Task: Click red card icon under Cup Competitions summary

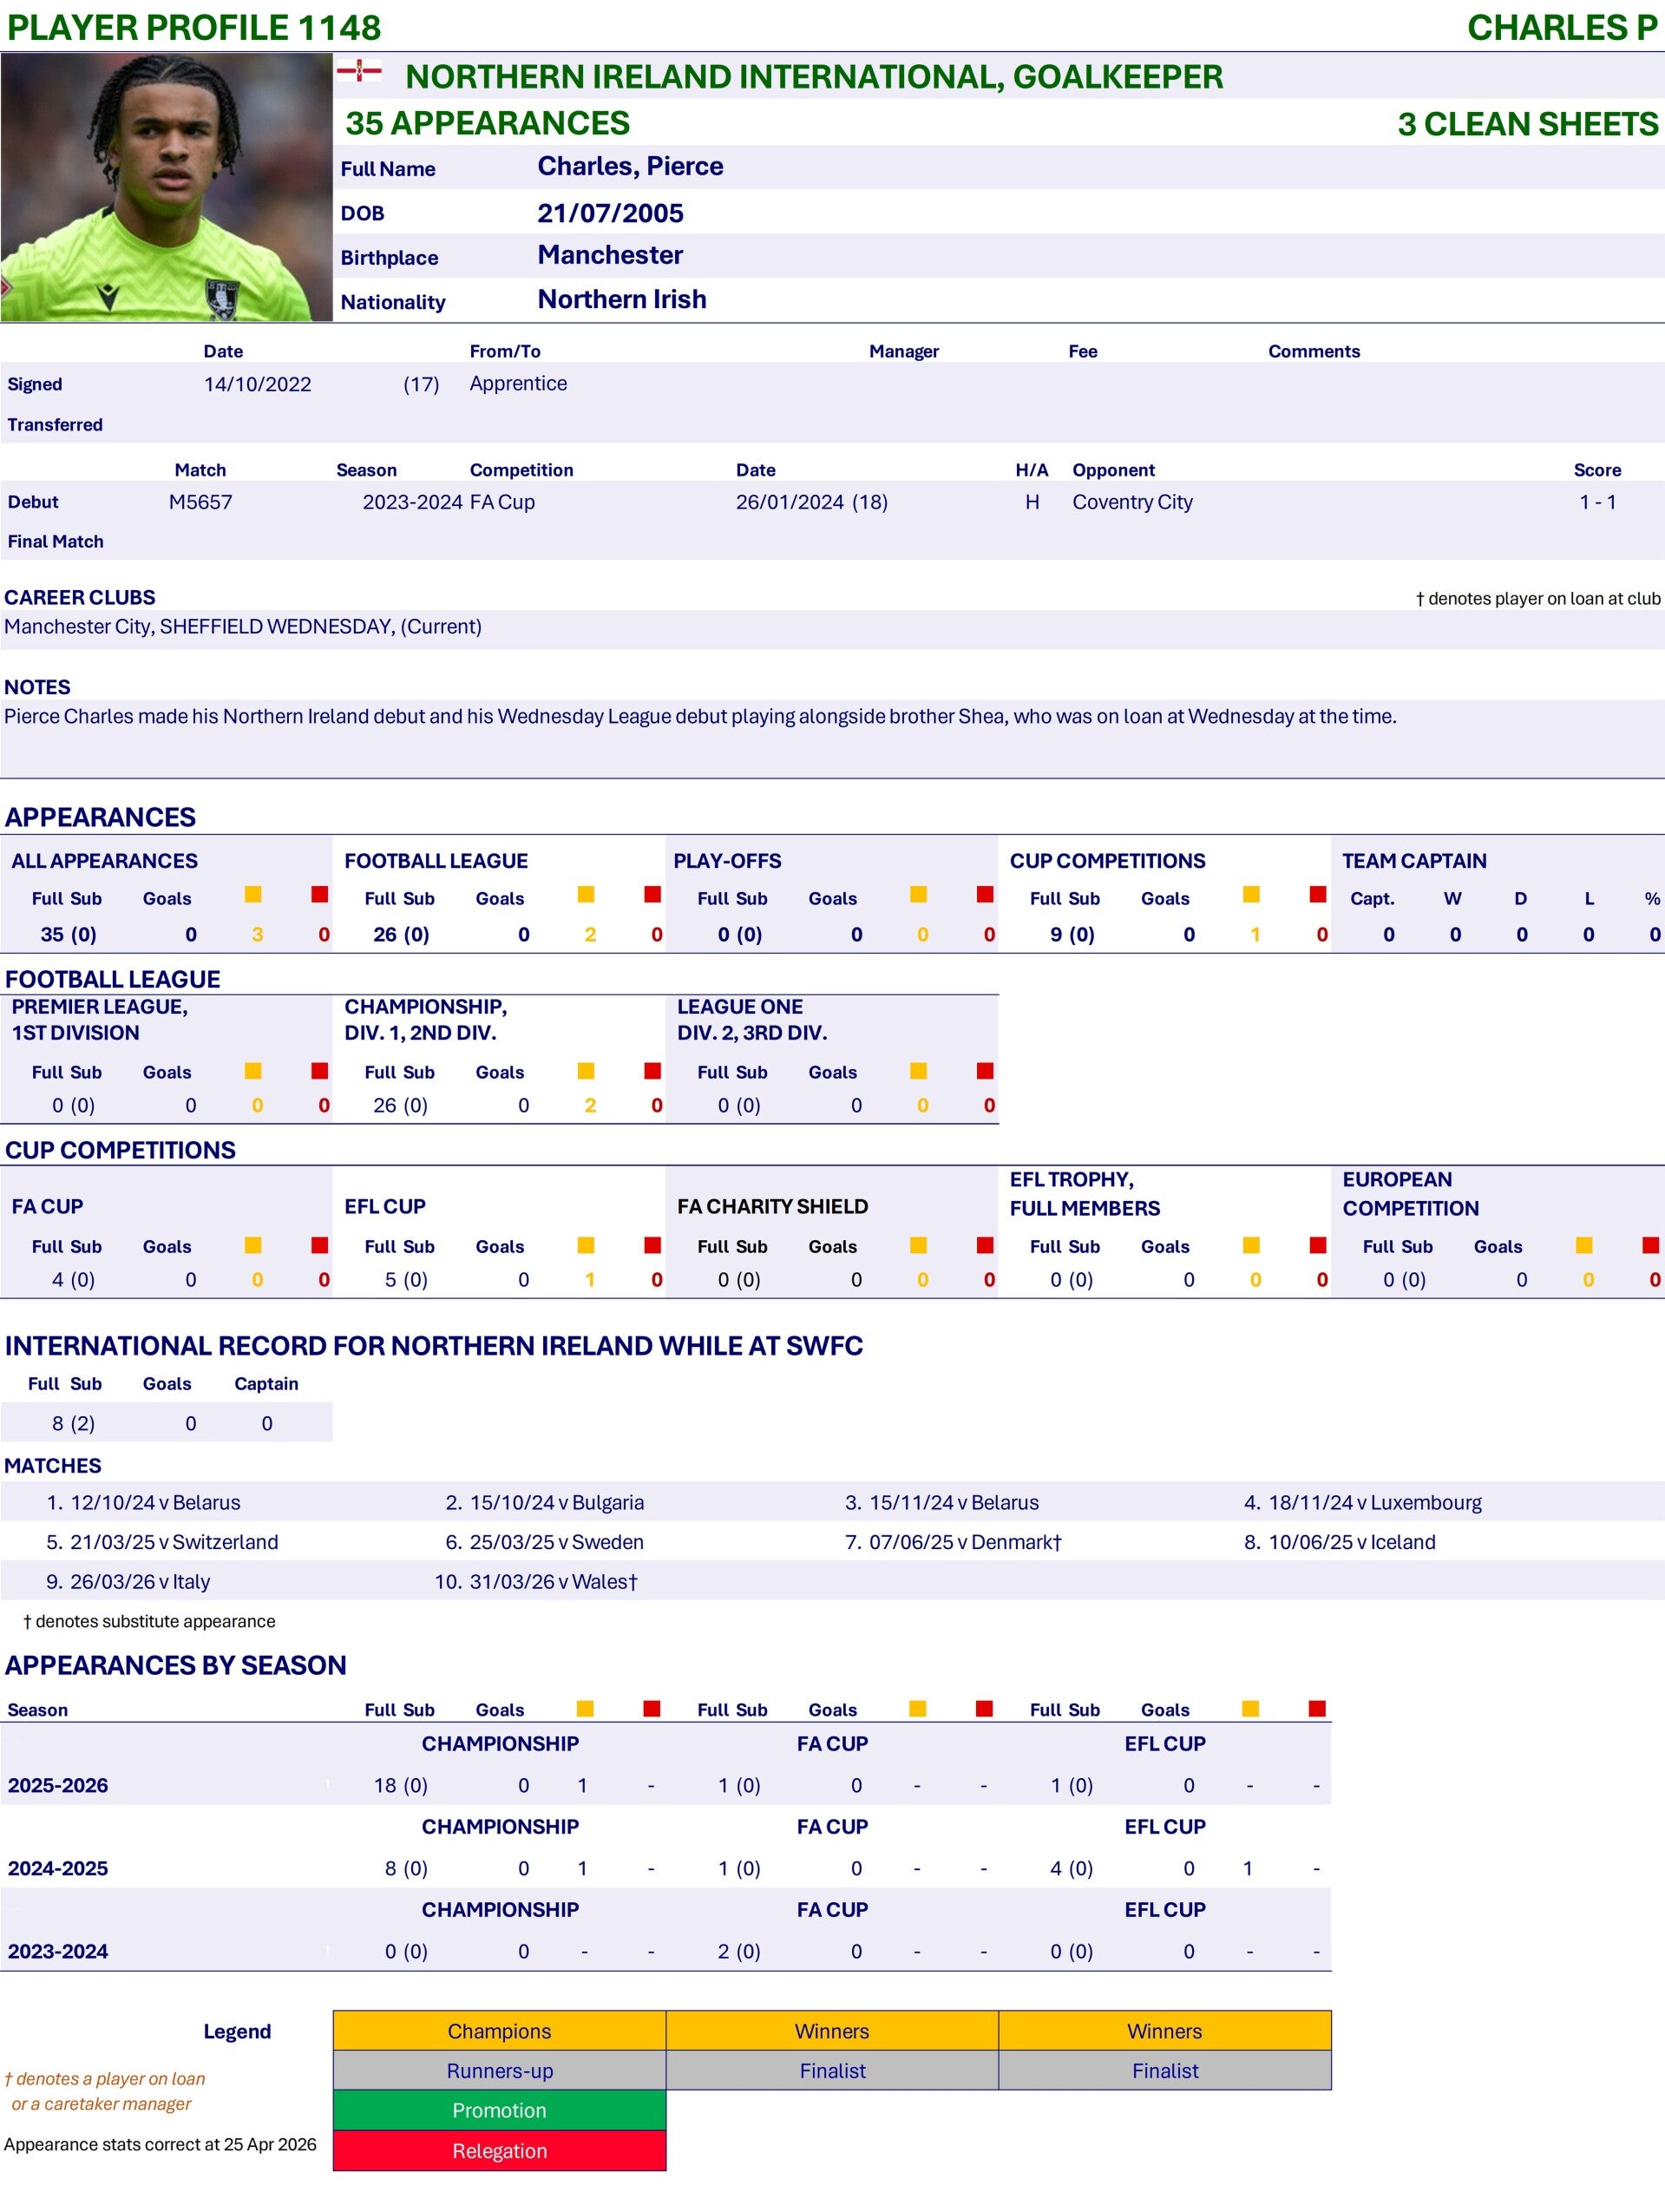Action: pos(1318,894)
